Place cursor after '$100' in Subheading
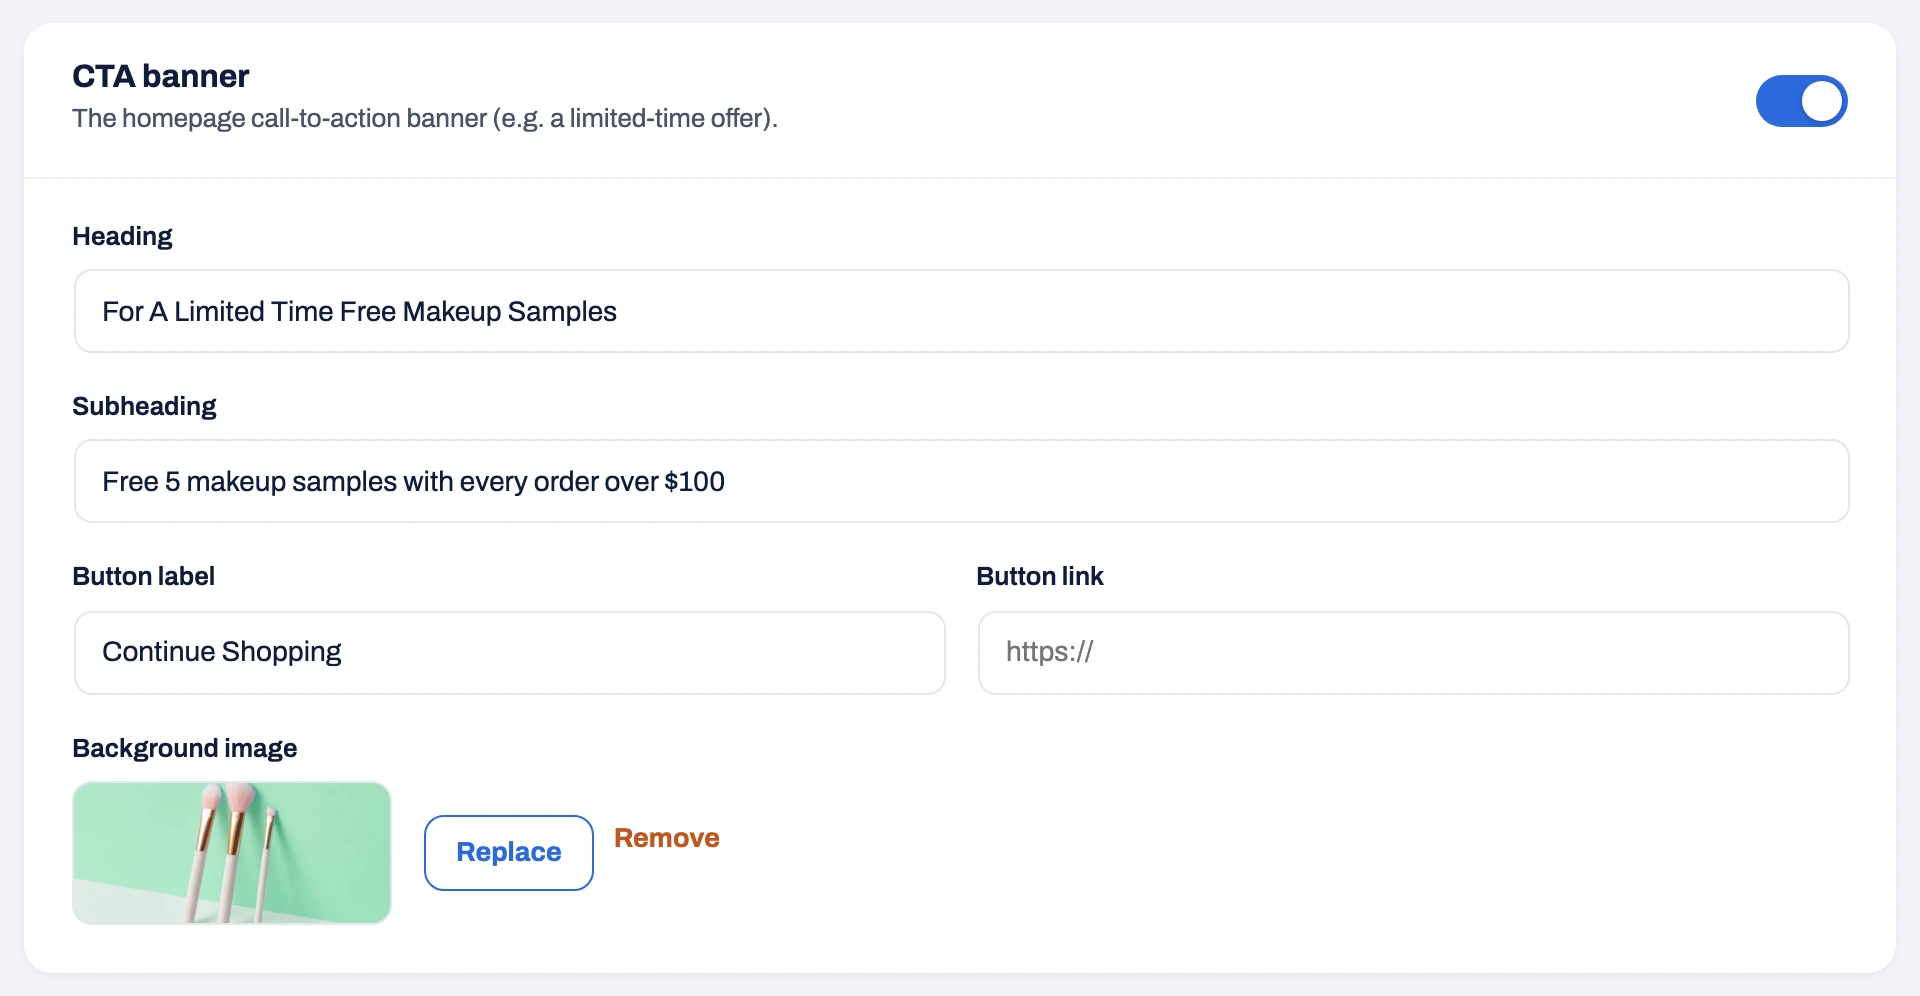The height and width of the screenshot is (996, 1920). (x=727, y=481)
